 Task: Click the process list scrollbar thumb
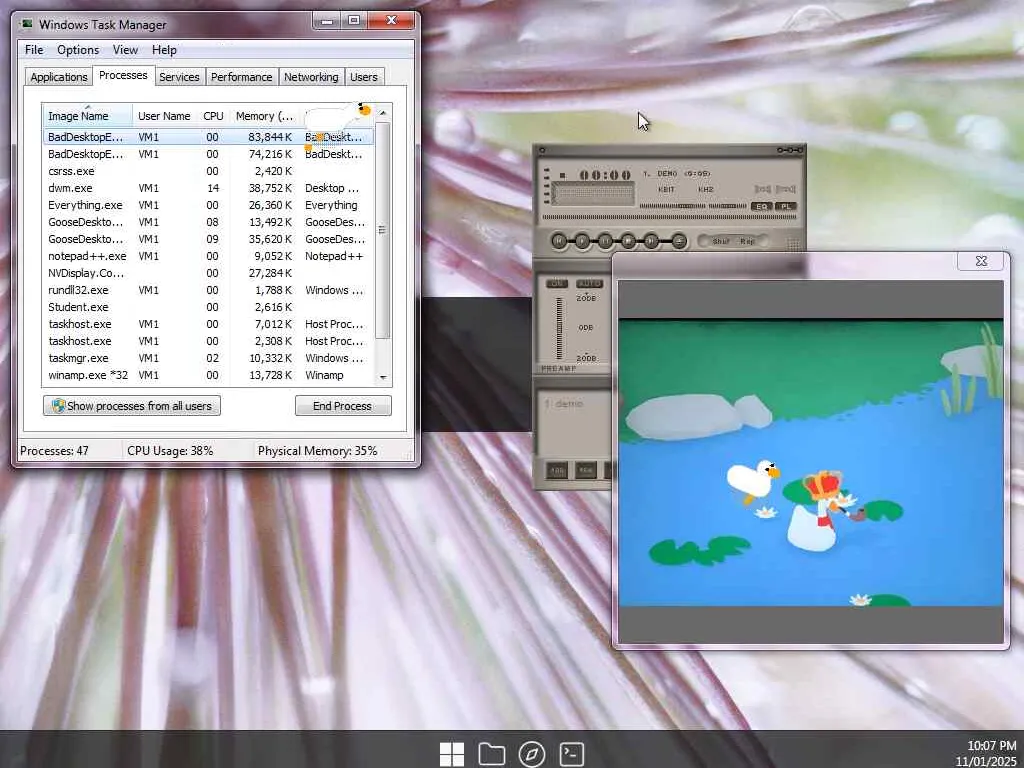[x=383, y=230]
